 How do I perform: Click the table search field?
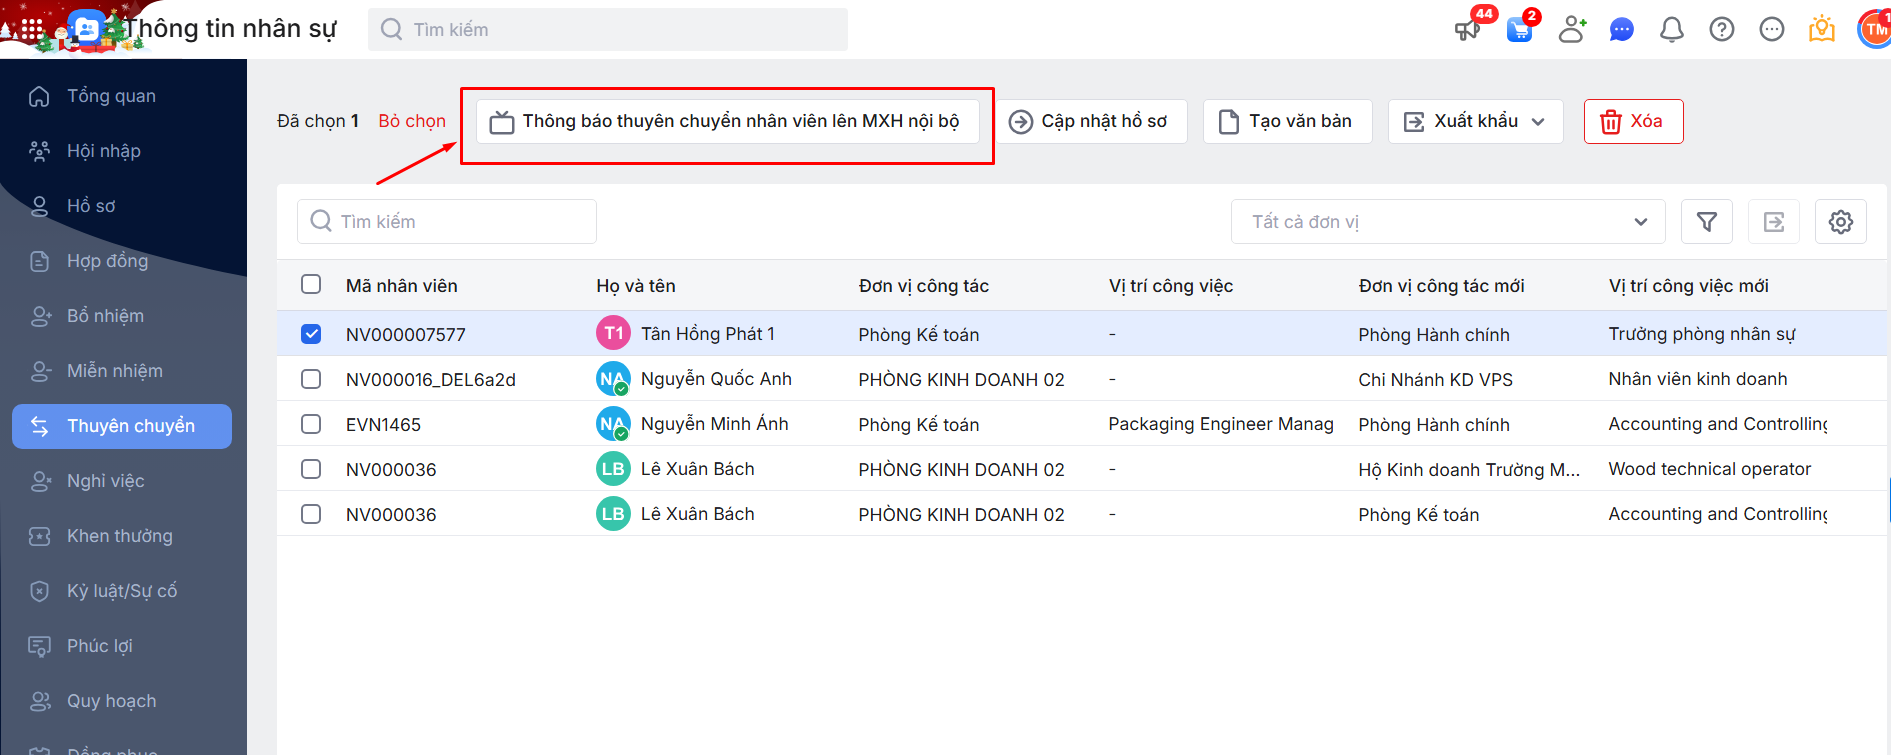click(x=447, y=222)
